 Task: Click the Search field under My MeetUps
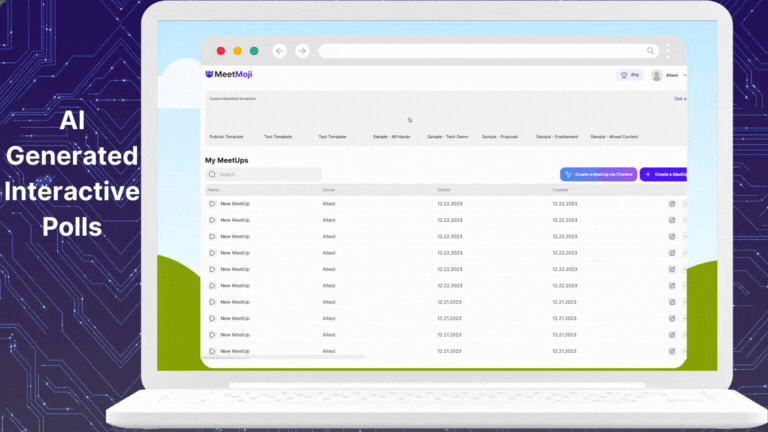264,174
